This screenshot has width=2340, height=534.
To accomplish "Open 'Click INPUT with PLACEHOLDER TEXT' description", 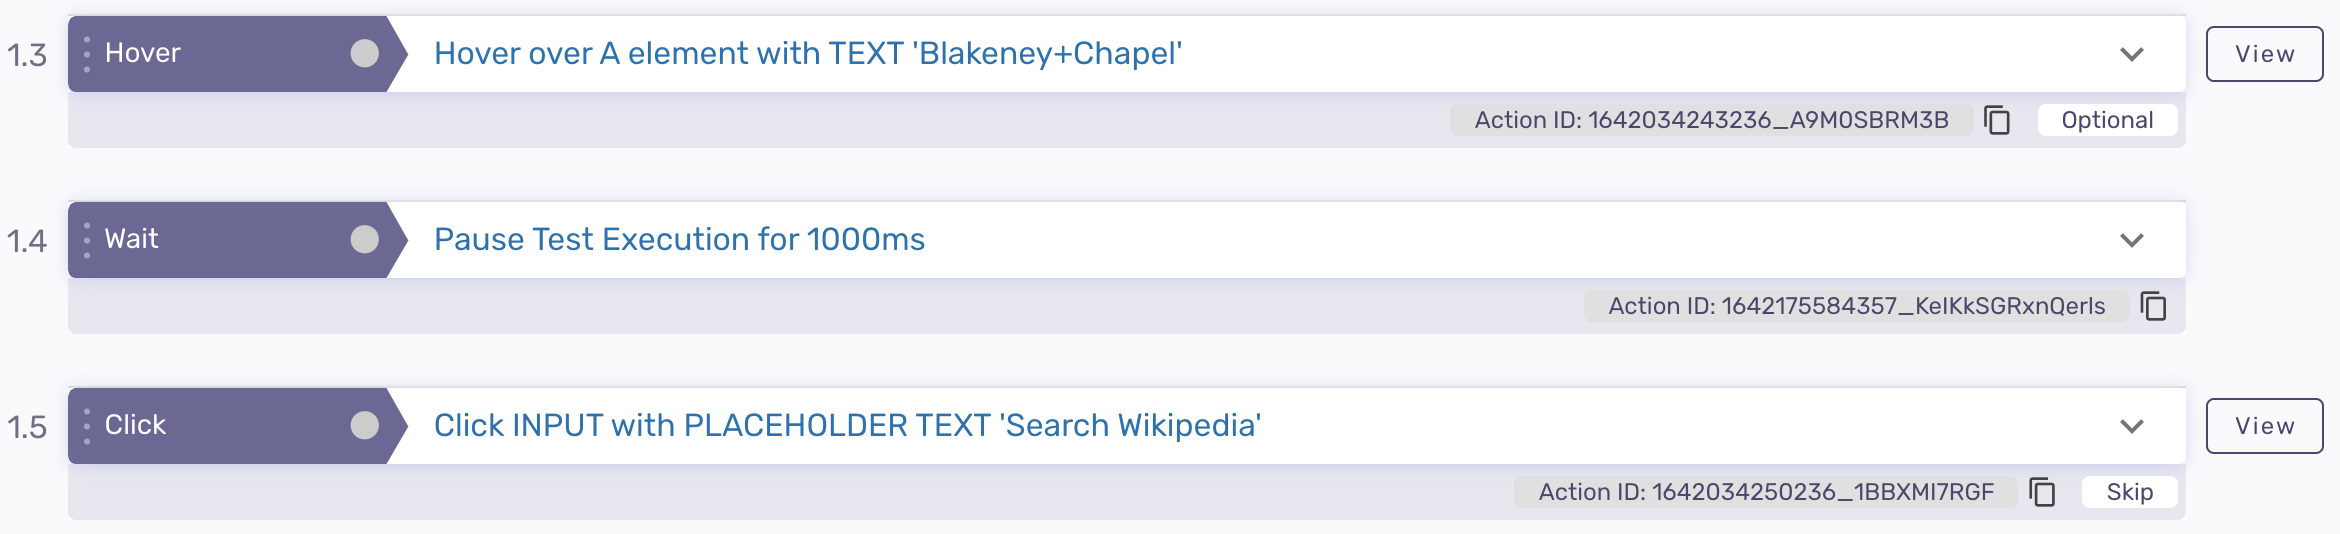I will (847, 426).
